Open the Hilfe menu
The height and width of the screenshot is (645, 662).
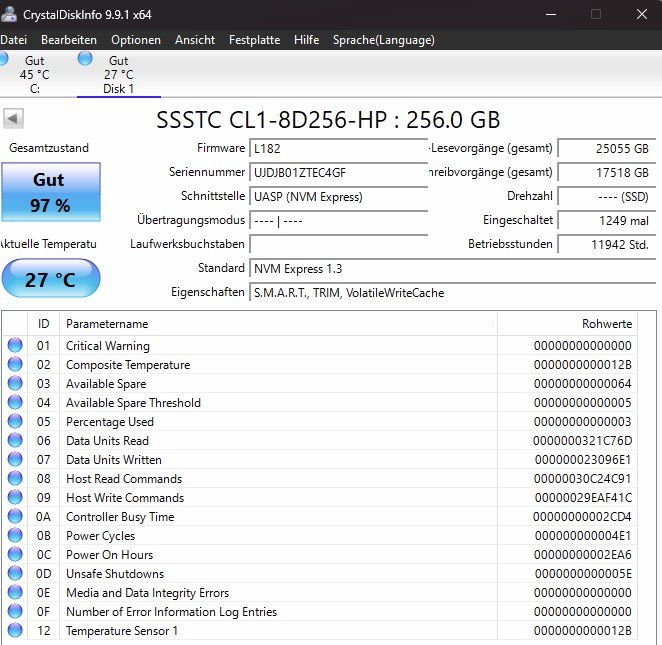[x=306, y=40]
